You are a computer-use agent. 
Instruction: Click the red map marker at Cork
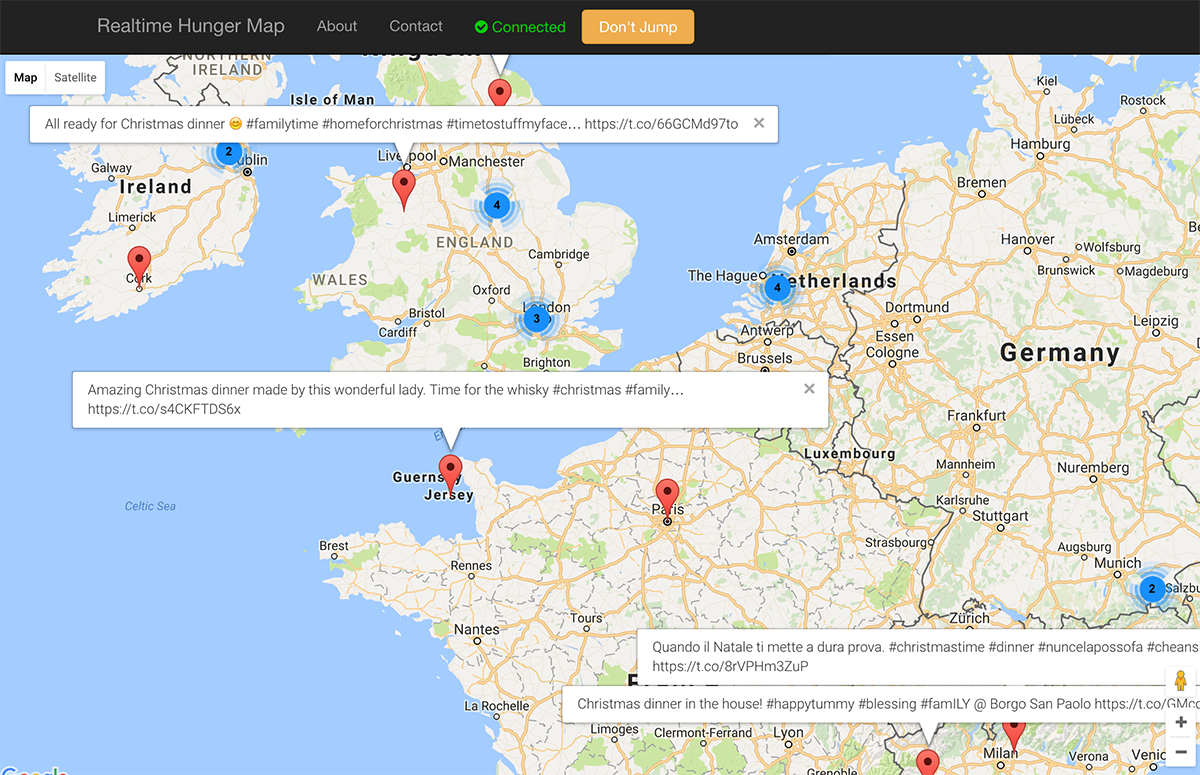click(x=139, y=260)
